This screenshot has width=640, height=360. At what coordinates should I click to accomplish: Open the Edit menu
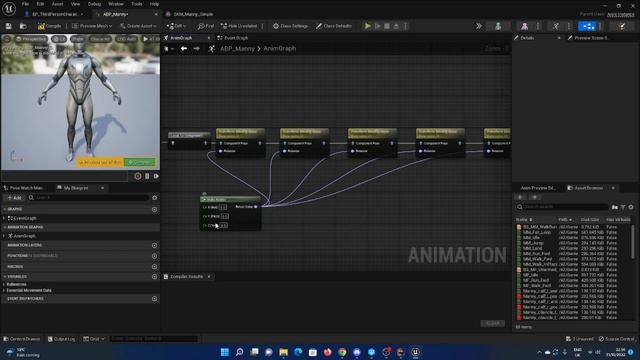40,4
